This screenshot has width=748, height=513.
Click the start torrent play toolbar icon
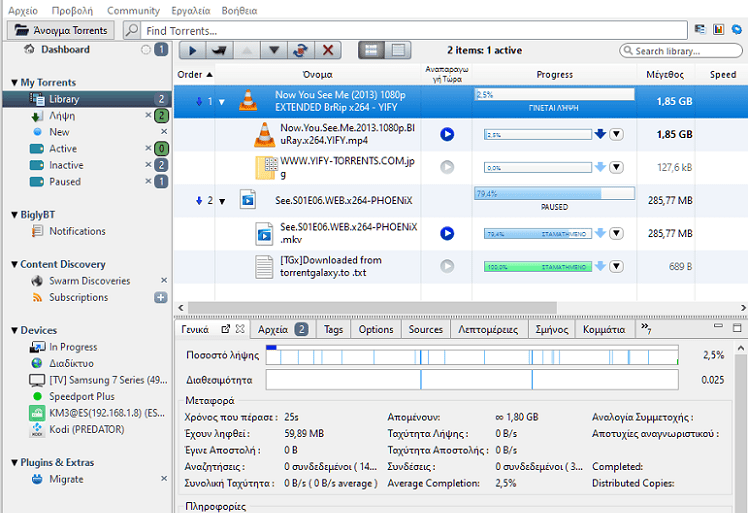(x=193, y=50)
